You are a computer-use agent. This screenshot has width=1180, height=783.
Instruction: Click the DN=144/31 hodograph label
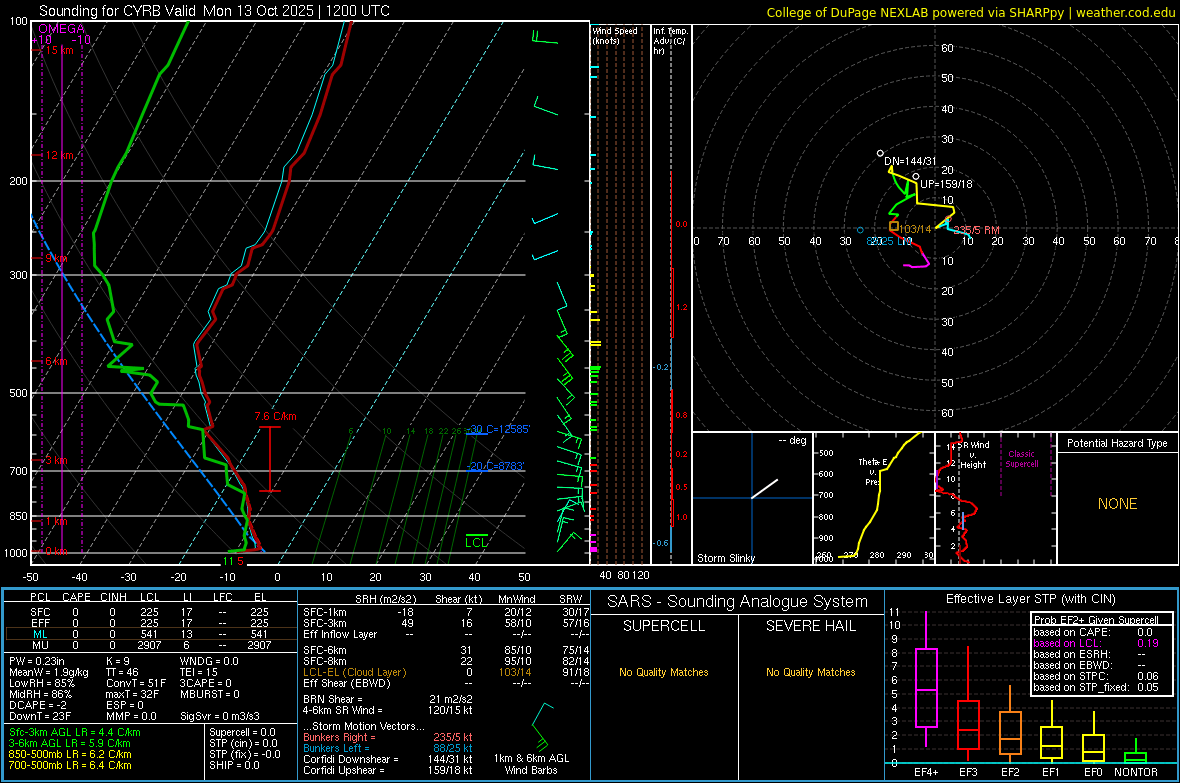[911, 161]
